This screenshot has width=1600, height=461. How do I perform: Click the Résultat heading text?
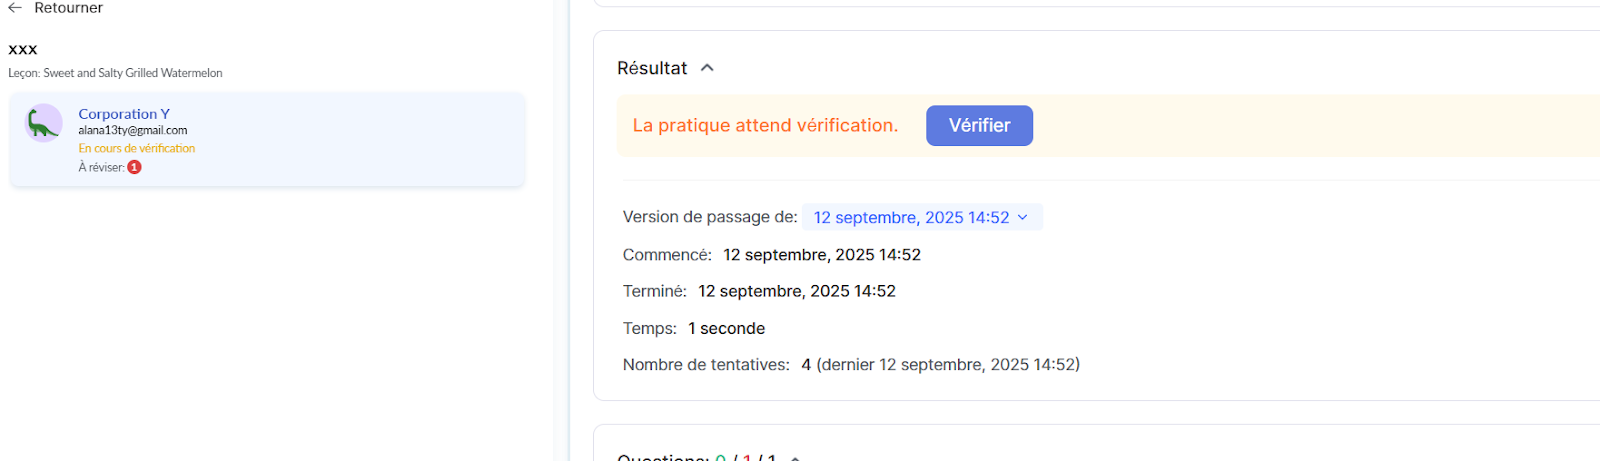click(x=652, y=68)
